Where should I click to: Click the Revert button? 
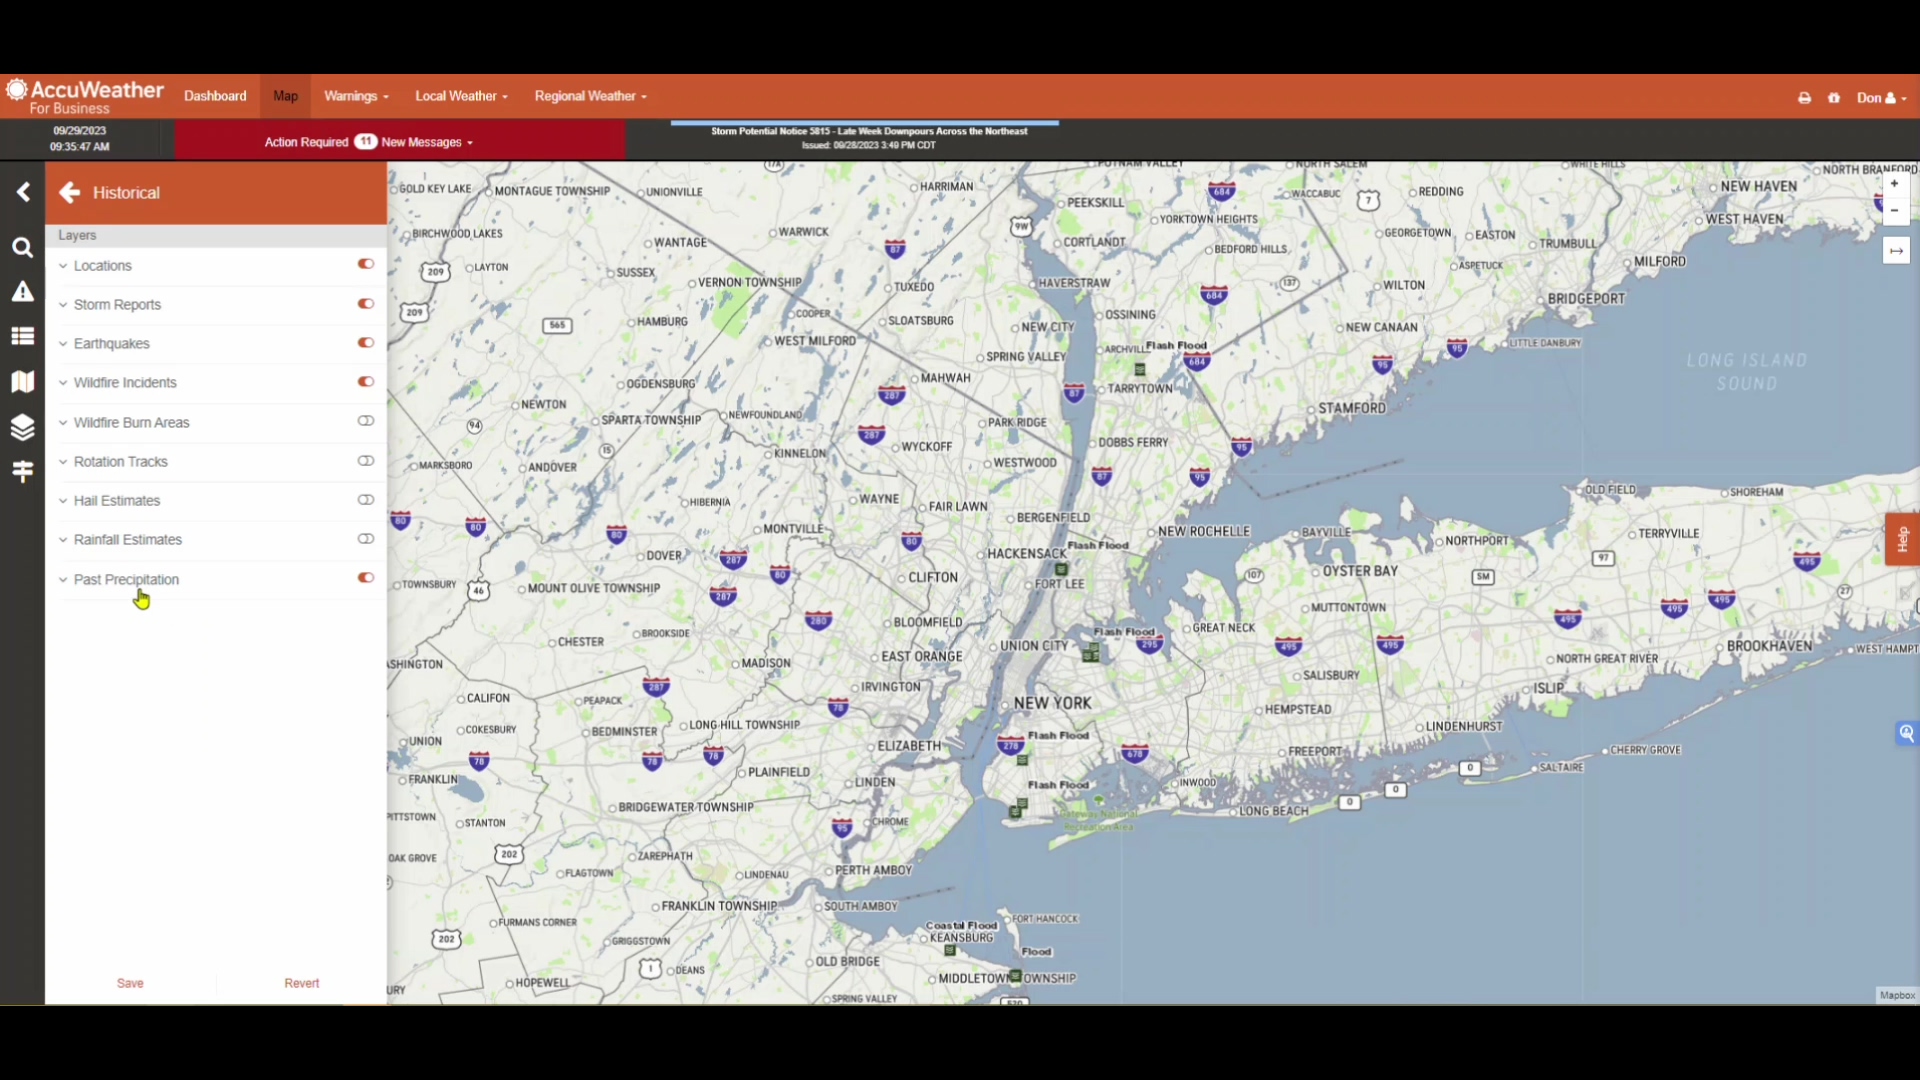301,983
